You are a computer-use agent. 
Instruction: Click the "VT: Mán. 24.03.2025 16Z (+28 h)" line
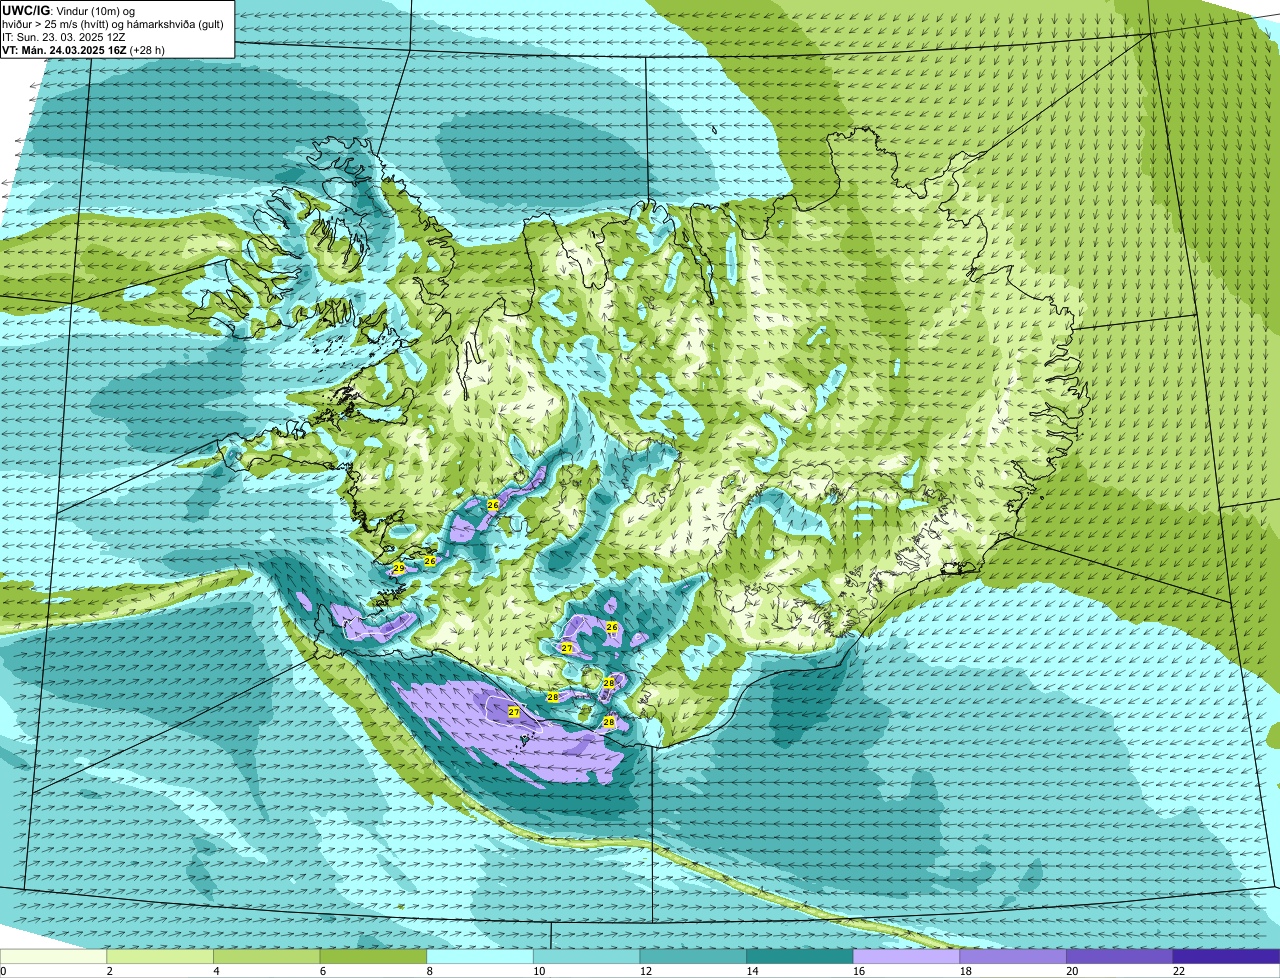point(83,50)
